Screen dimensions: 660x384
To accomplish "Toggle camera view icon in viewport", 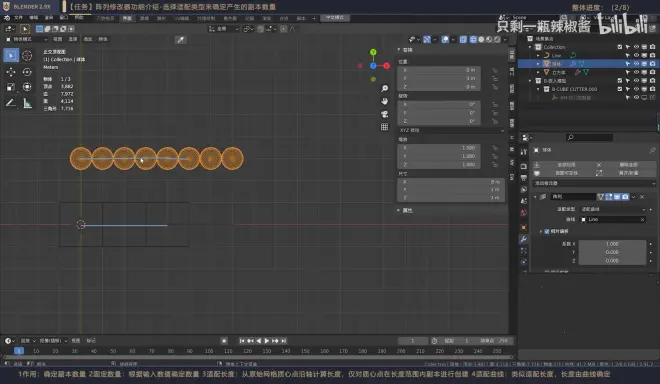I will click(384, 114).
